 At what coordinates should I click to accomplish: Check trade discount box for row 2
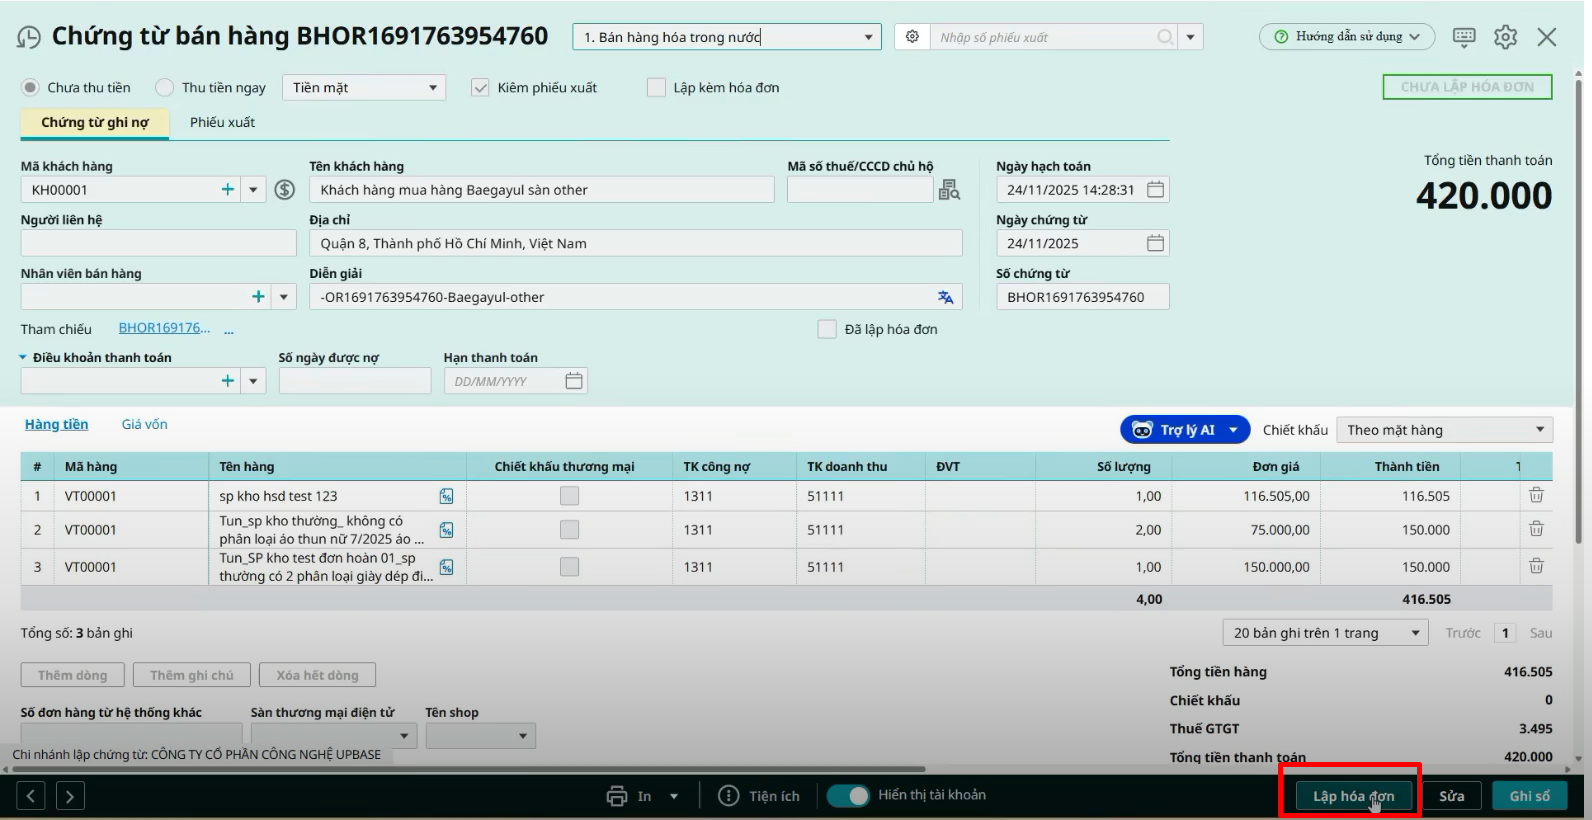pos(569,530)
